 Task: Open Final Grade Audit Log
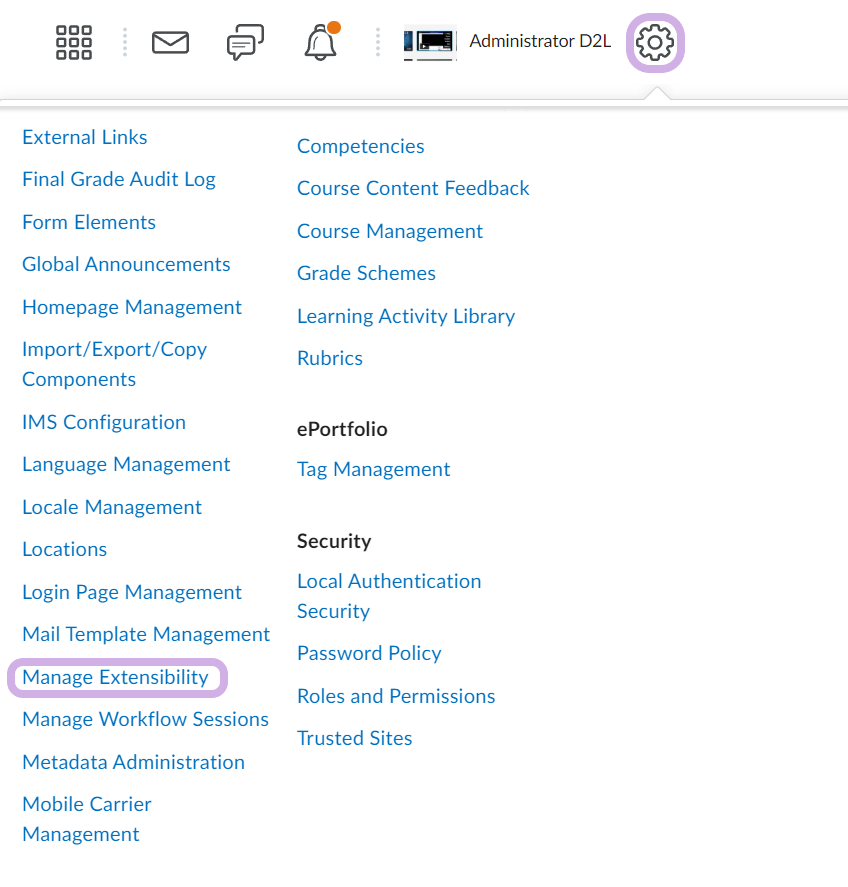[x=119, y=179]
